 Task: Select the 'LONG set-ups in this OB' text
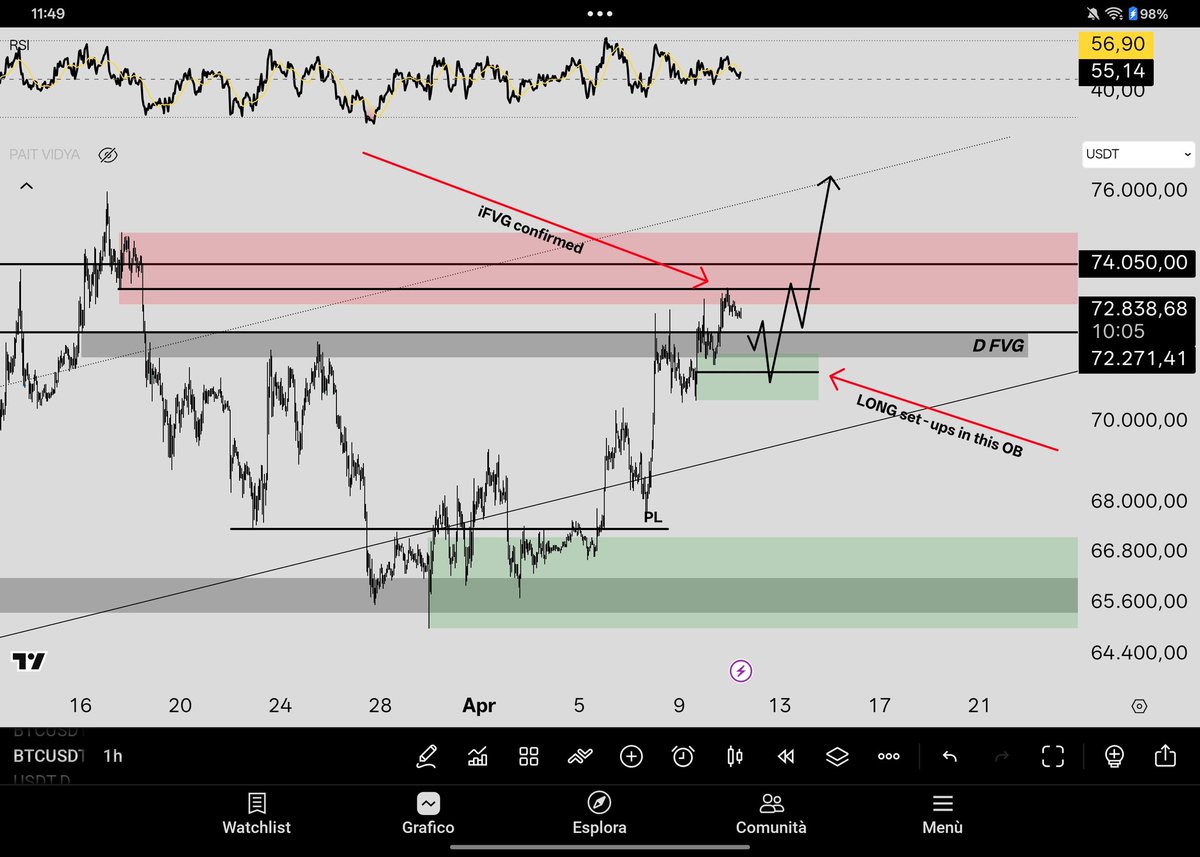[940, 425]
